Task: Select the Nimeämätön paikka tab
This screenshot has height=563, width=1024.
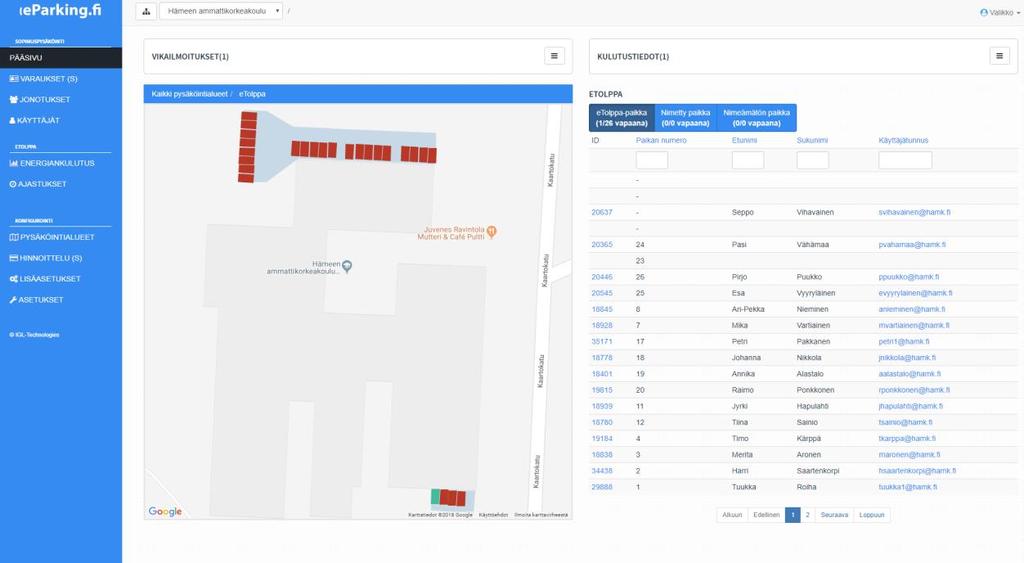Action: [756, 118]
